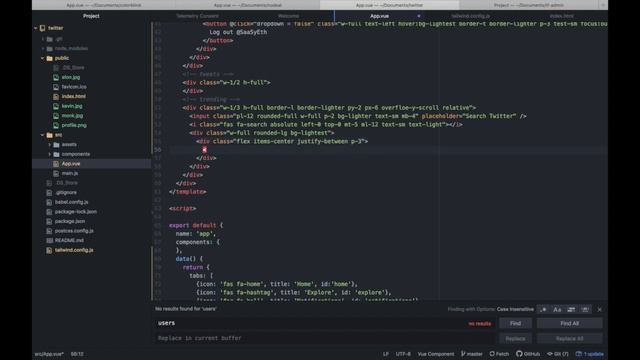Click the elon.jpg image file icon
The image size is (640, 360).
56,77
